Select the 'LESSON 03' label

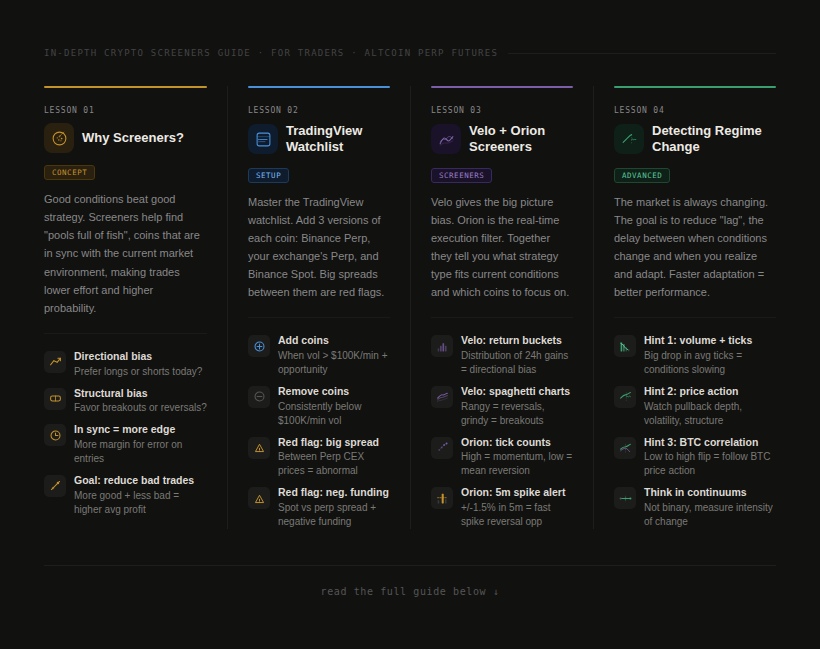point(456,110)
